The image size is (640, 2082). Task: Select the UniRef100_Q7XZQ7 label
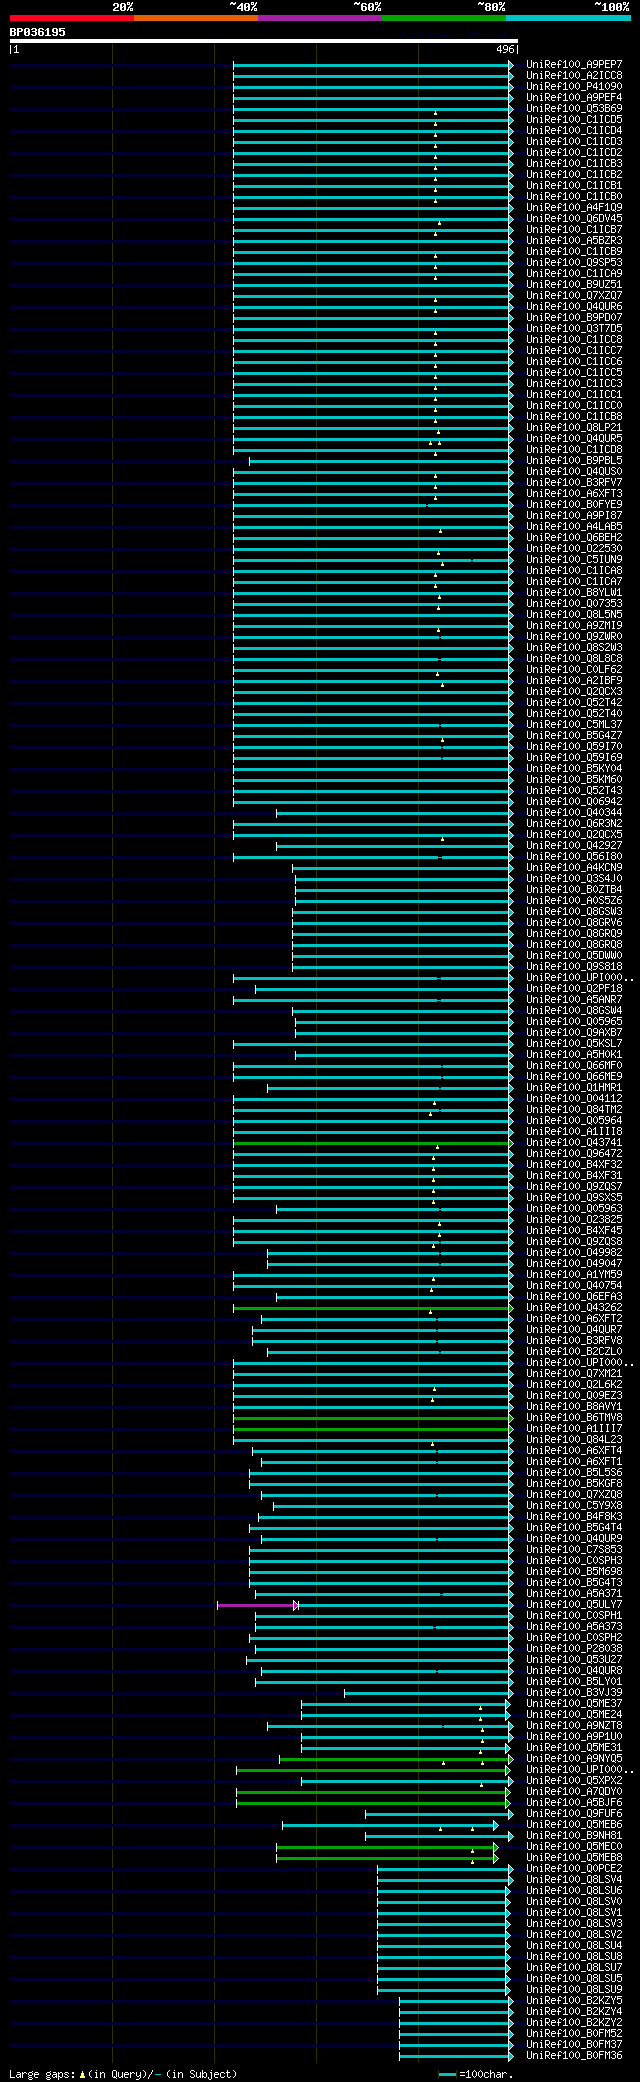[x=574, y=295]
